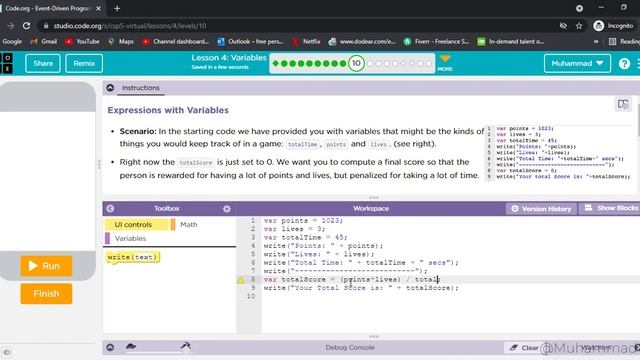Click the write(text) code block
Screen dimensions: 640x360
pos(132,257)
